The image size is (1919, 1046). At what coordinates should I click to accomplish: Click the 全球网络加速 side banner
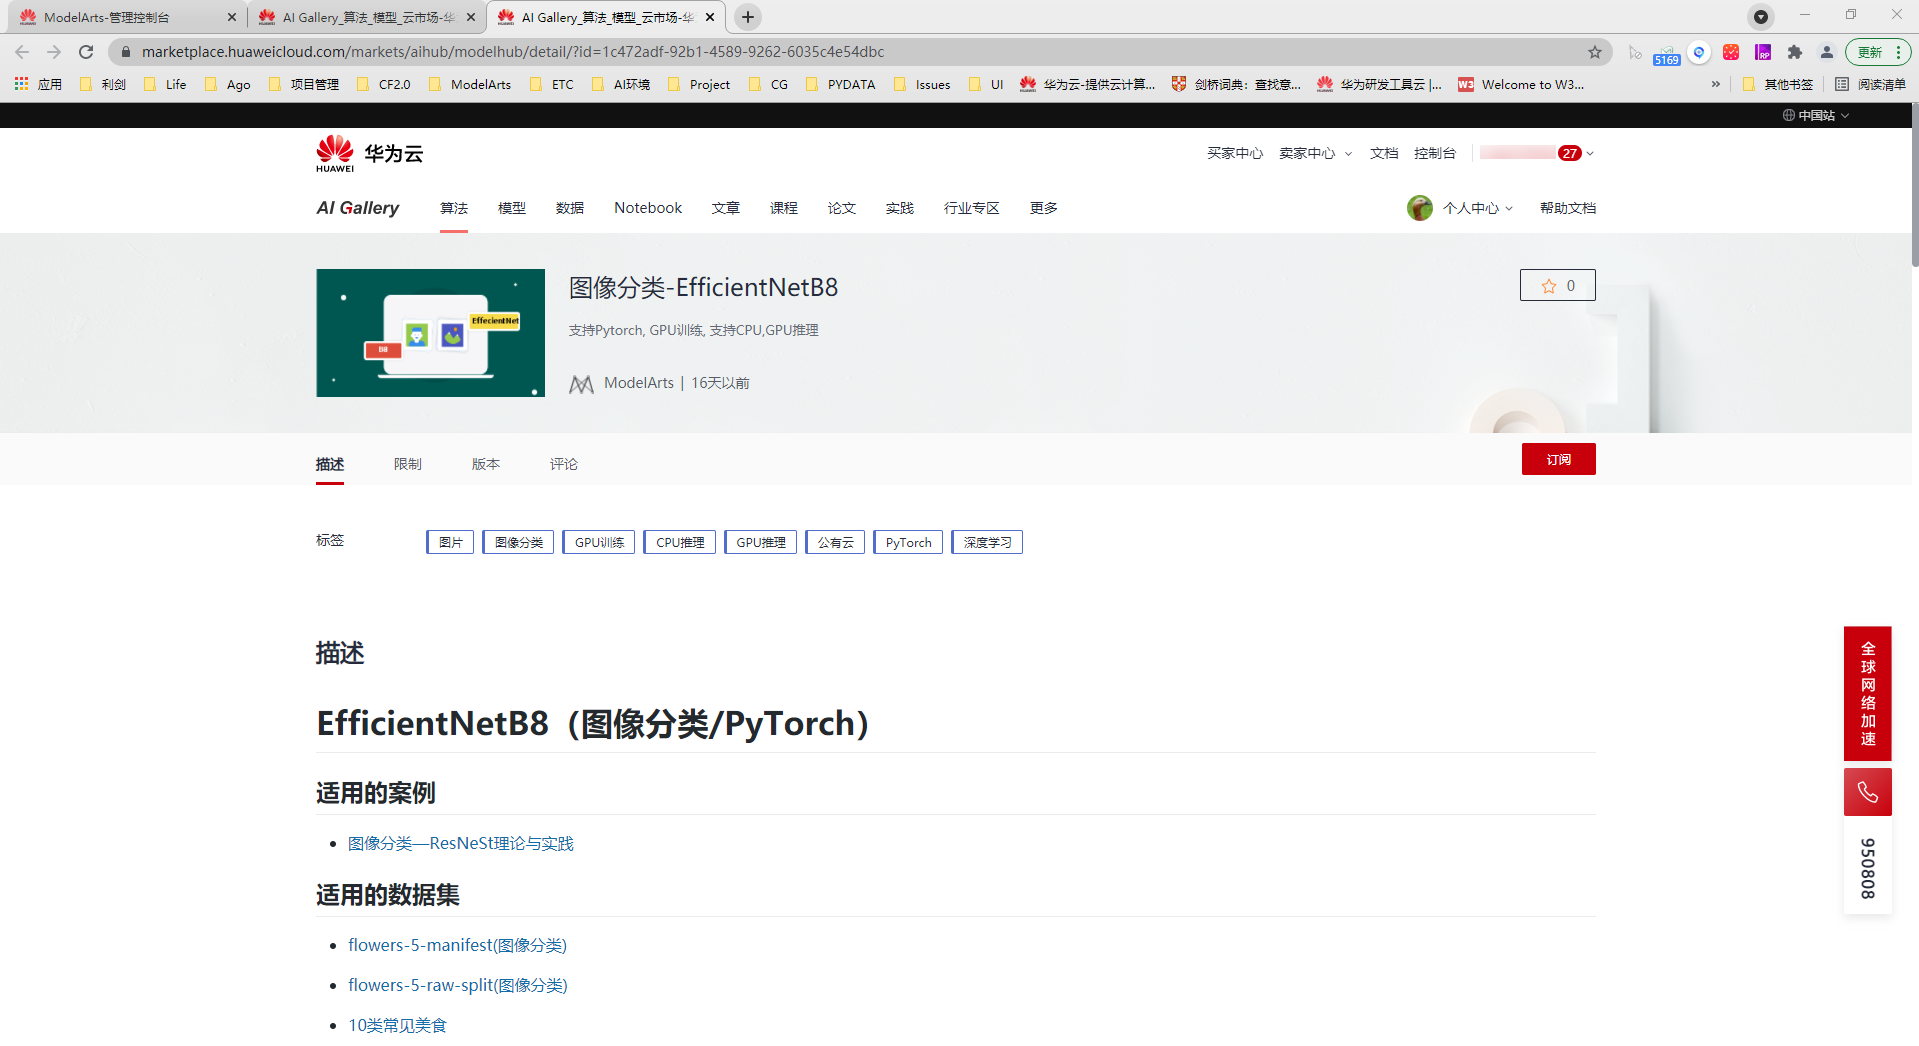[1868, 694]
